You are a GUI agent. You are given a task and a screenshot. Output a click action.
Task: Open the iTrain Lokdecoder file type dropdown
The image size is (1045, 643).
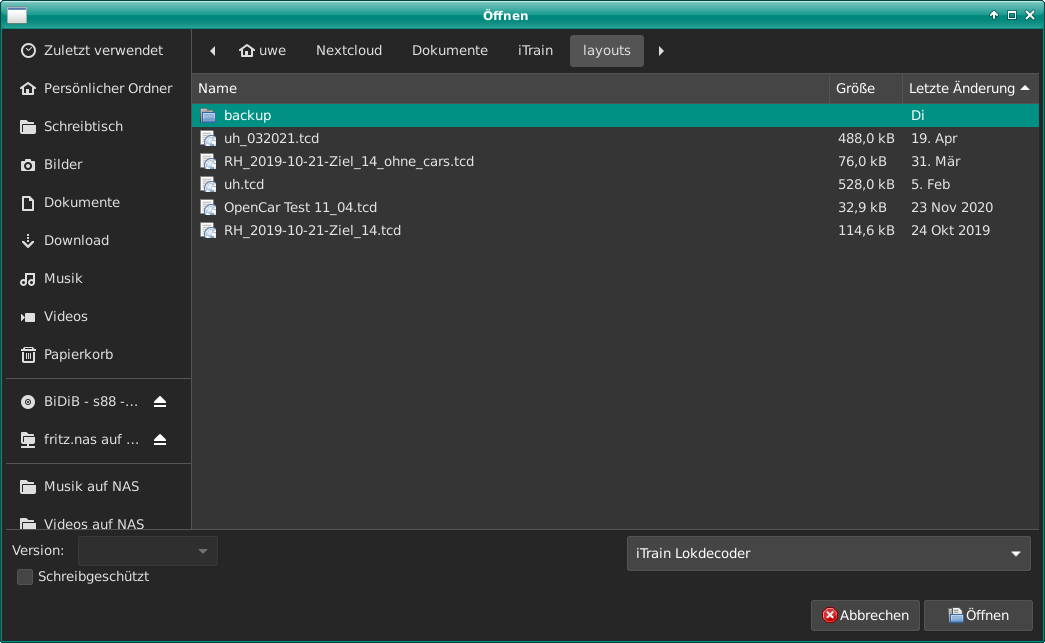tap(828, 553)
